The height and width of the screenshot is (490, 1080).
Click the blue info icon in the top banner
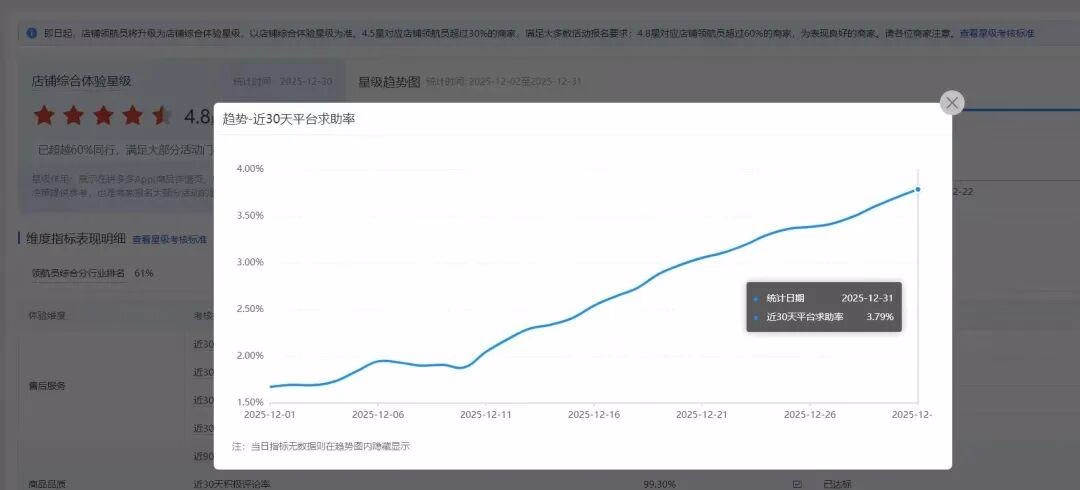click(x=32, y=33)
